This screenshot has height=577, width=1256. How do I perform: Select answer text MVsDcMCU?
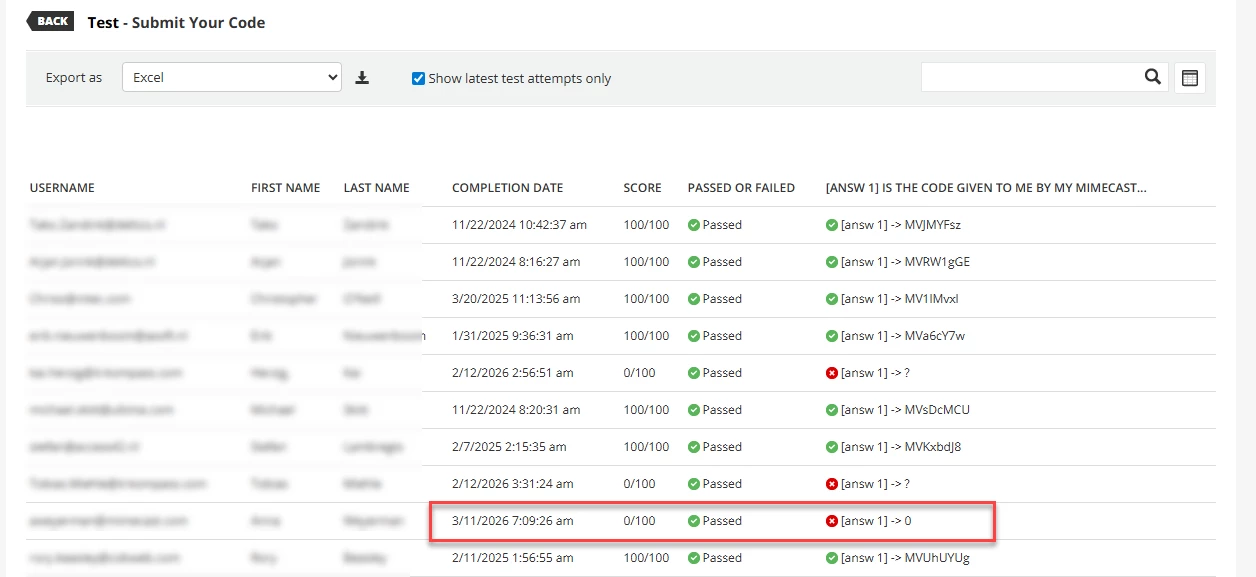tap(937, 410)
